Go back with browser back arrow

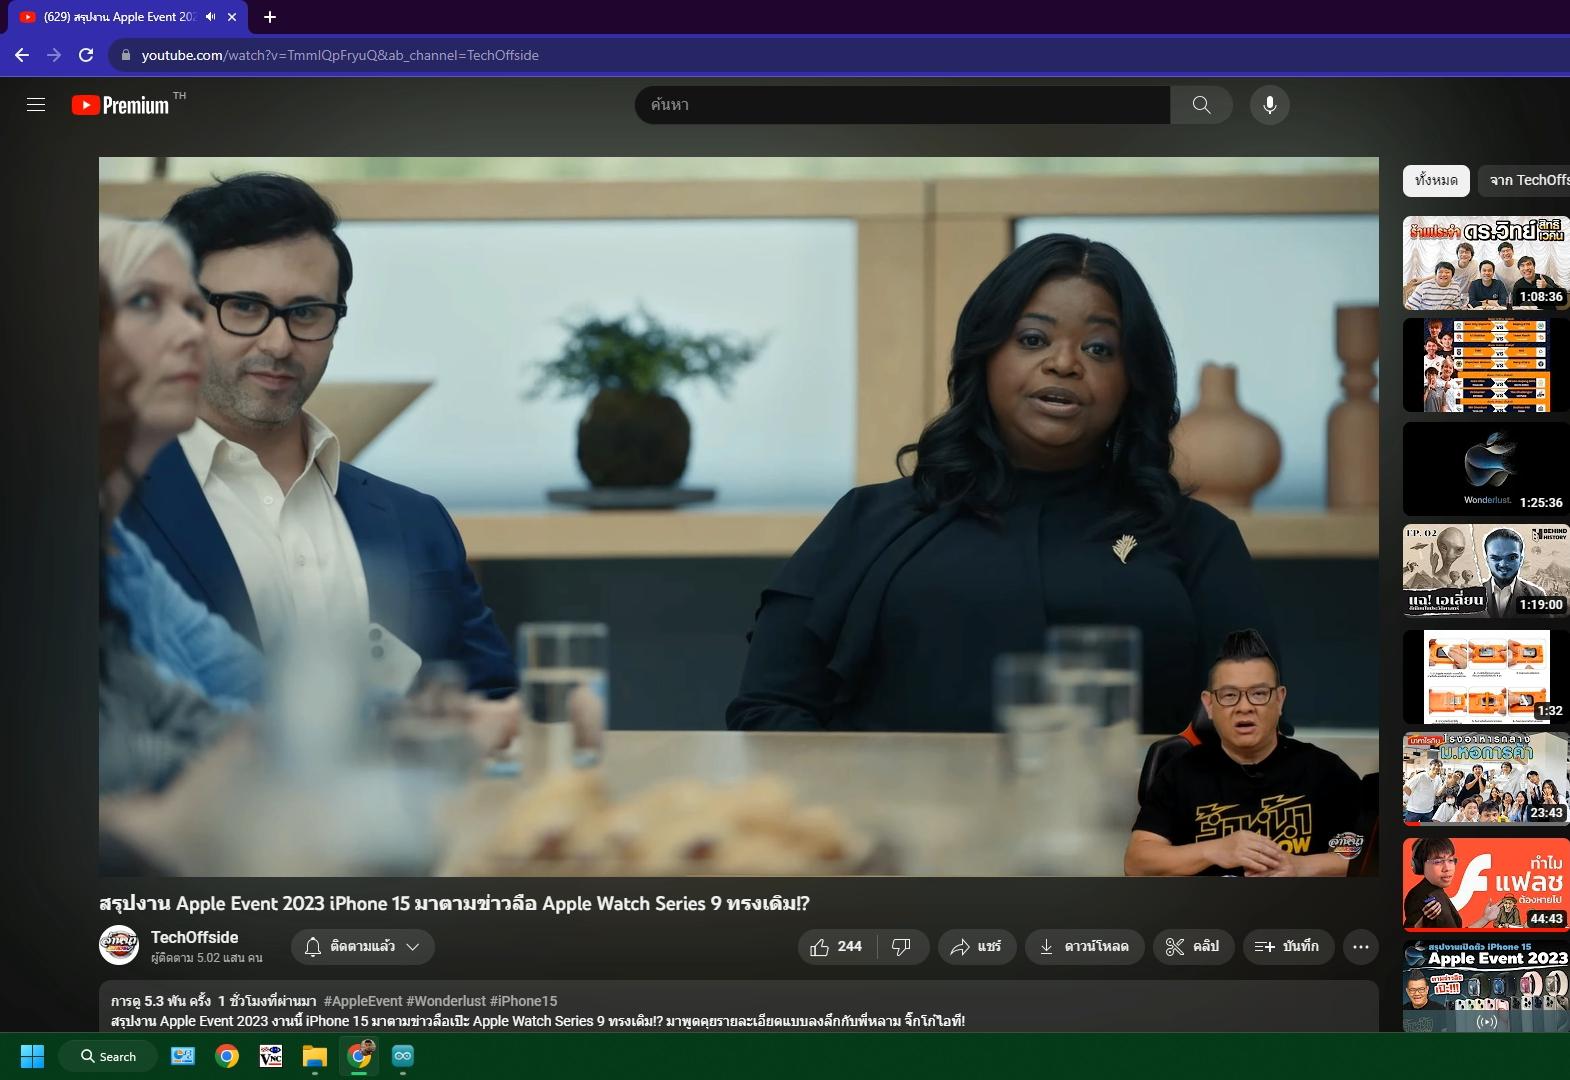coord(22,55)
